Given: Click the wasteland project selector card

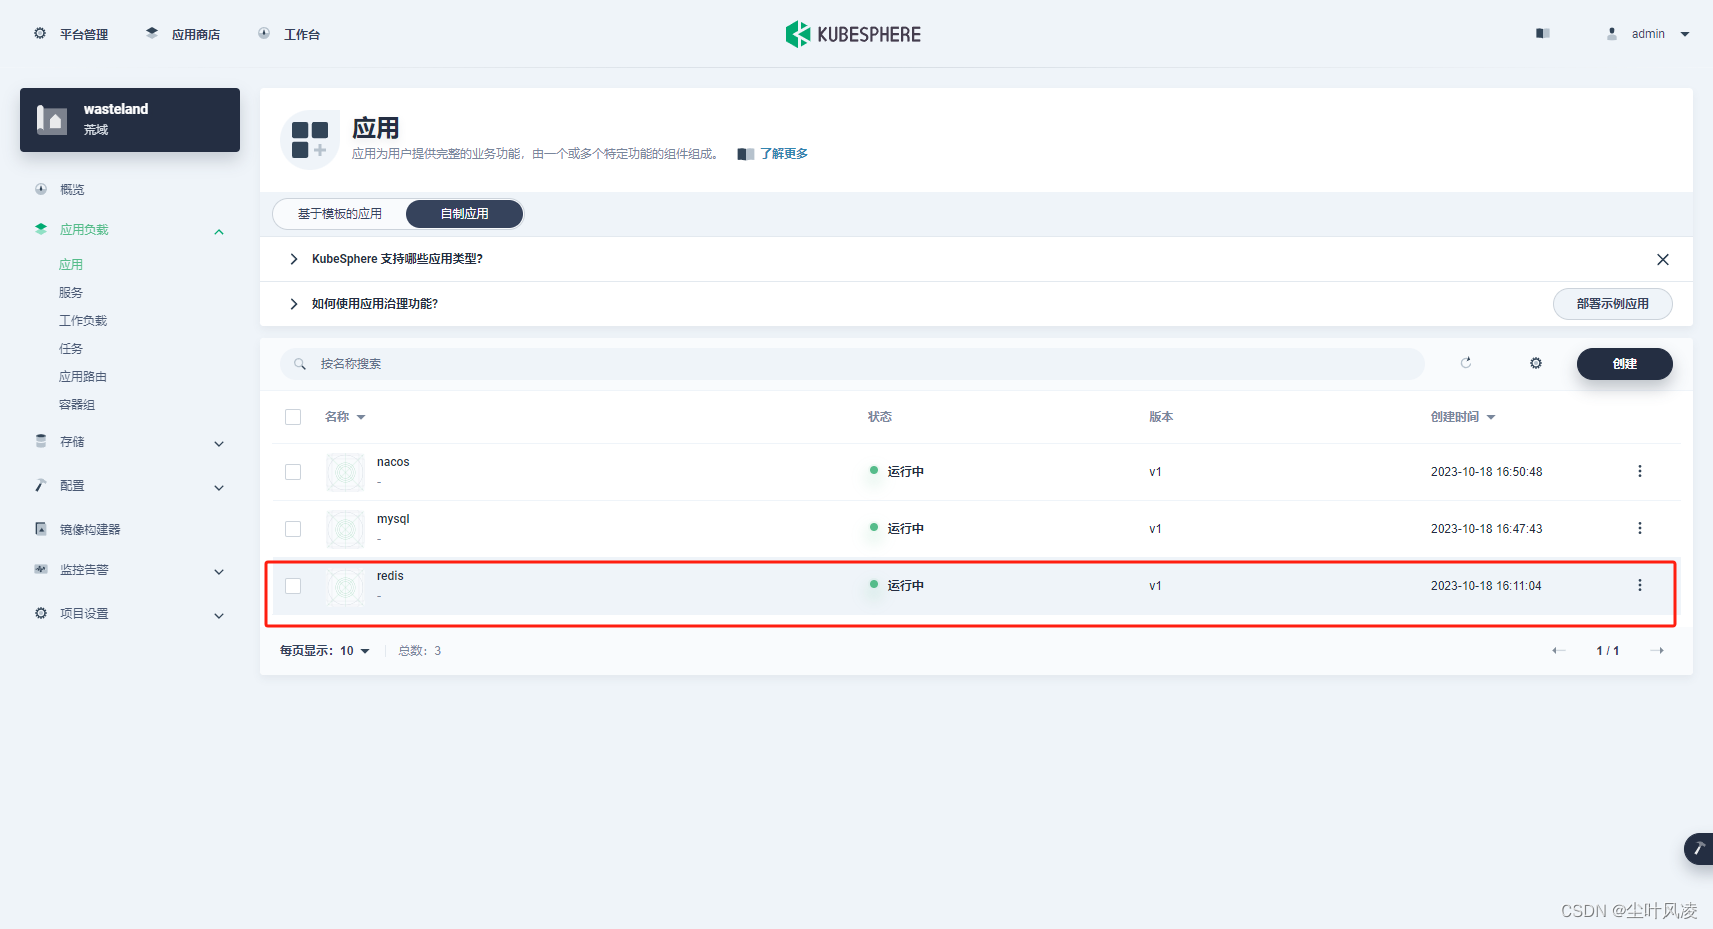Looking at the screenshot, I should click(x=130, y=120).
